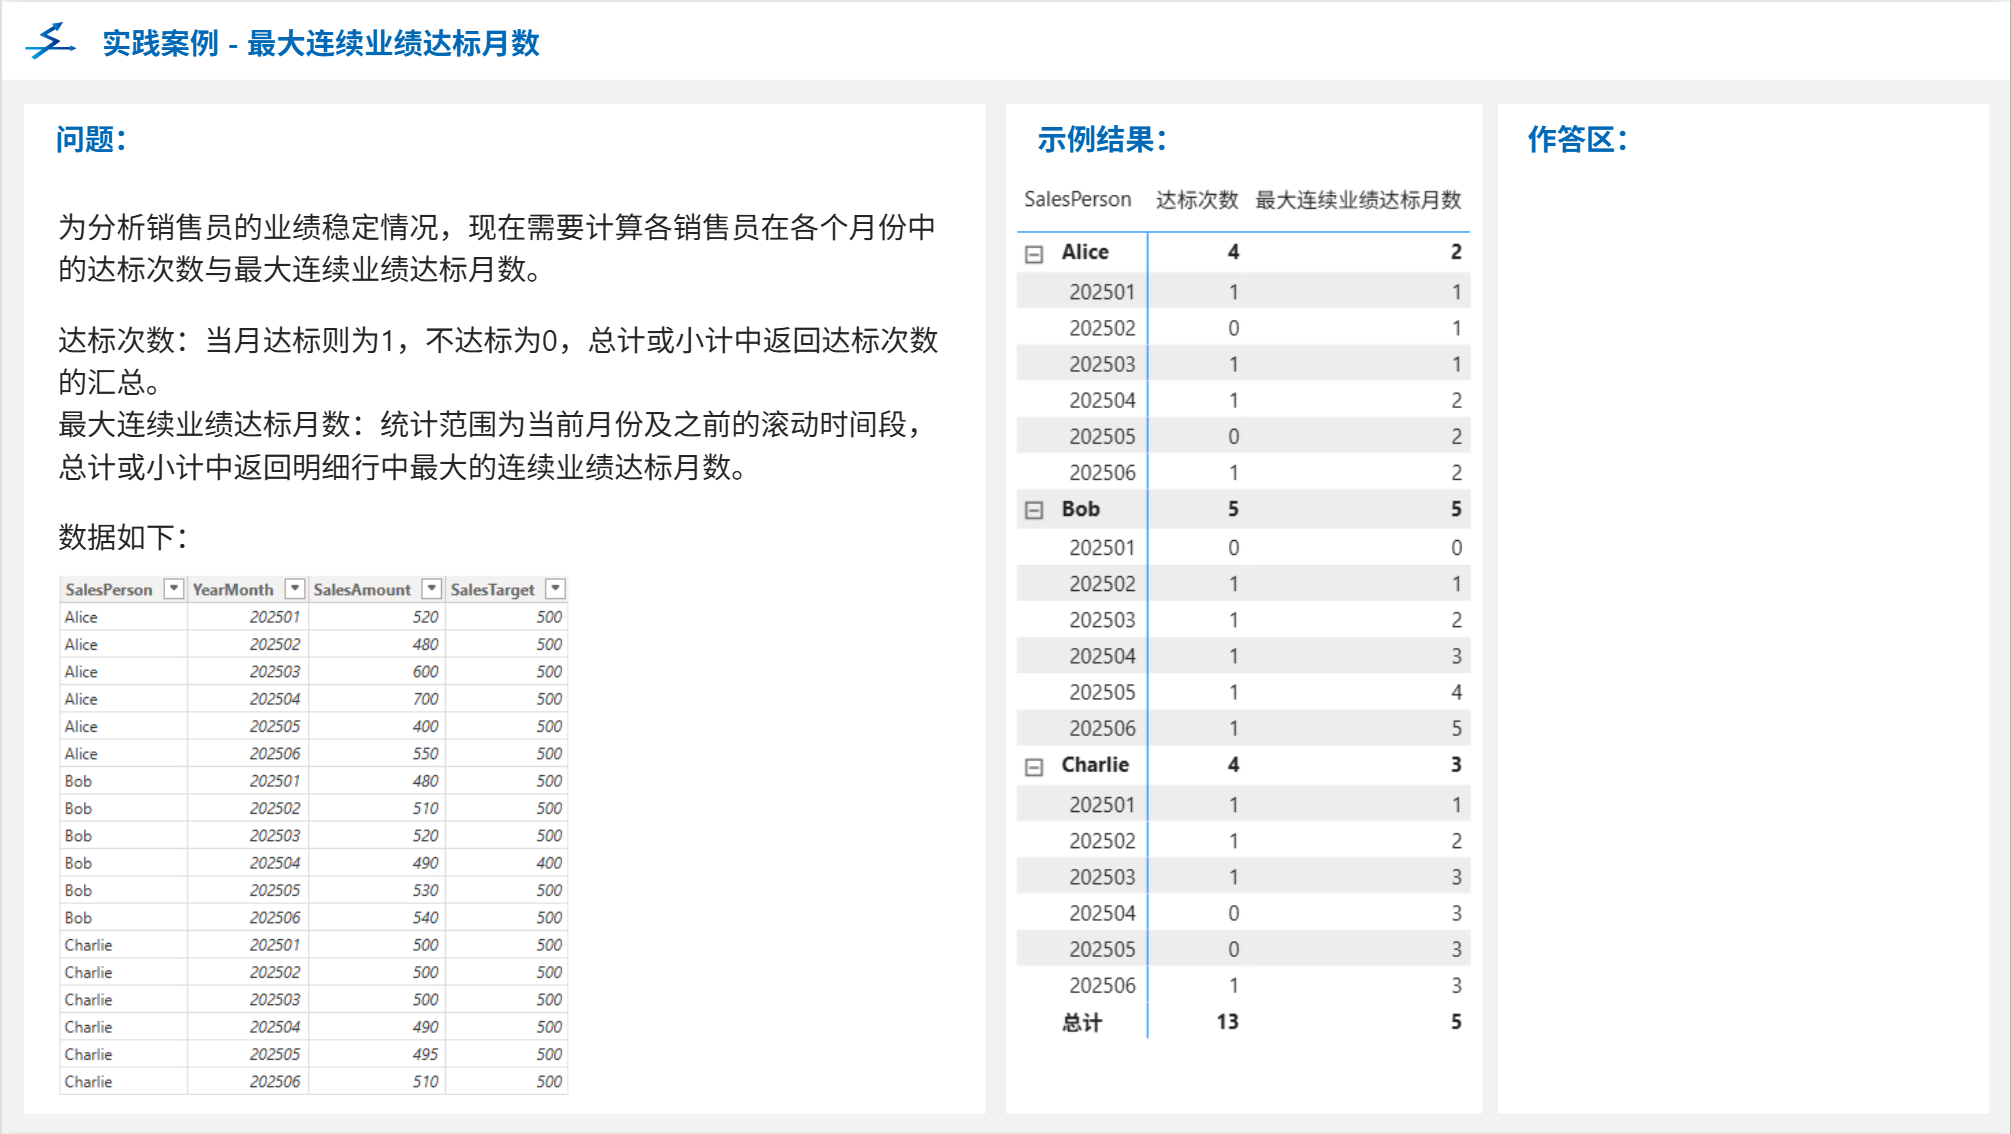Open SalesAmount column filter dropdown
Image resolution: width=2011 pixels, height=1134 pixels.
432,589
